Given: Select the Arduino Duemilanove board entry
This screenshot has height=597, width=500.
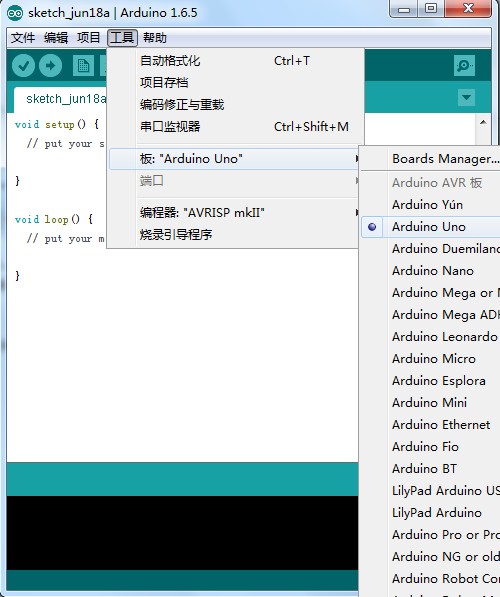Looking at the screenshot, I should (x=430, y=249).
